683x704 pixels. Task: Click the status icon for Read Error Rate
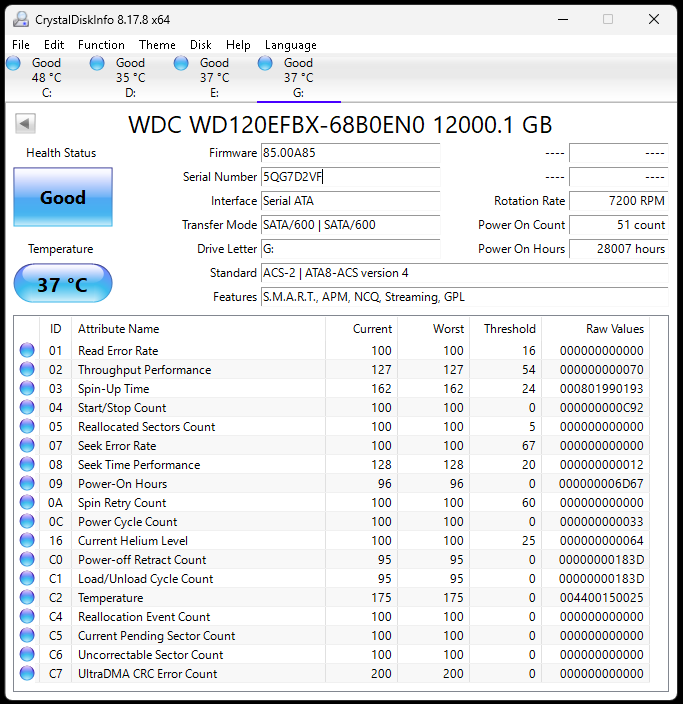tap(27, 350)
